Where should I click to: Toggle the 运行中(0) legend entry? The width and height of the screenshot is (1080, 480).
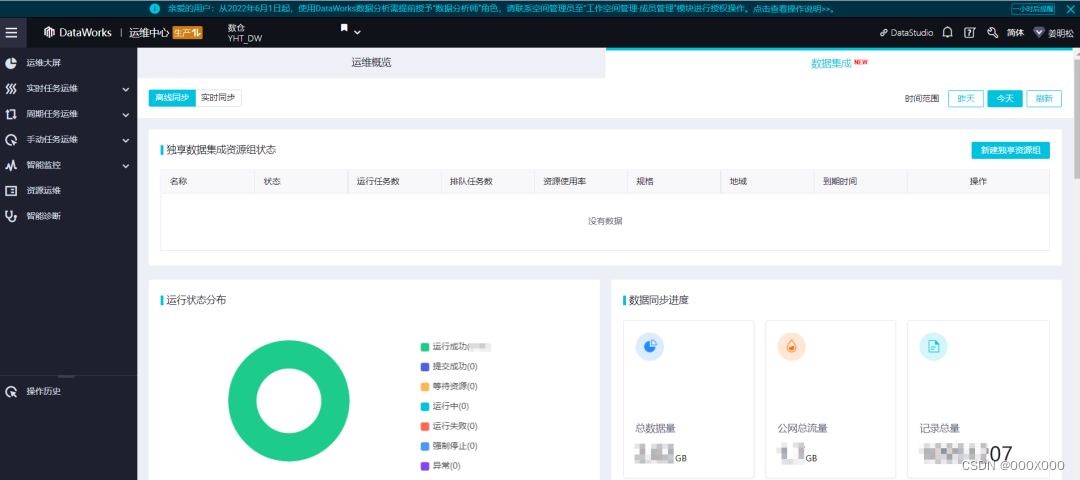(x=444, y=406)
